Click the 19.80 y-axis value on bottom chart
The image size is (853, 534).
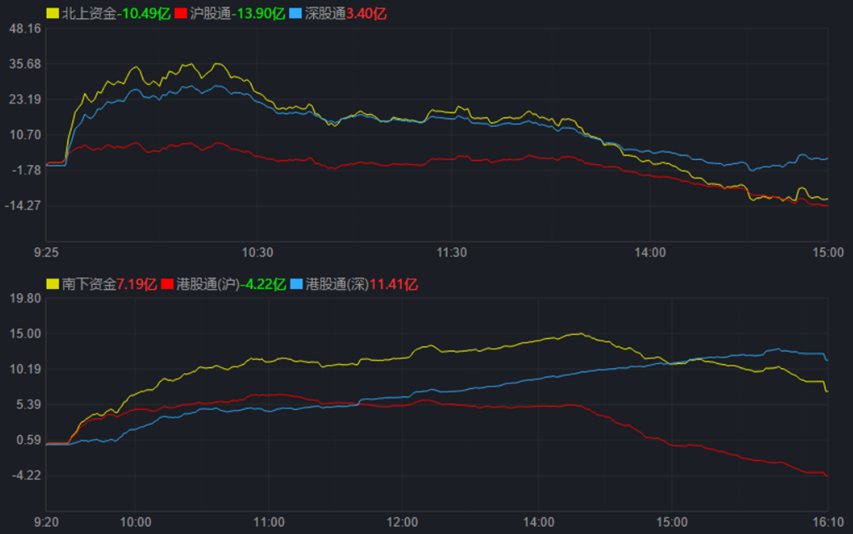pos(24,298)
